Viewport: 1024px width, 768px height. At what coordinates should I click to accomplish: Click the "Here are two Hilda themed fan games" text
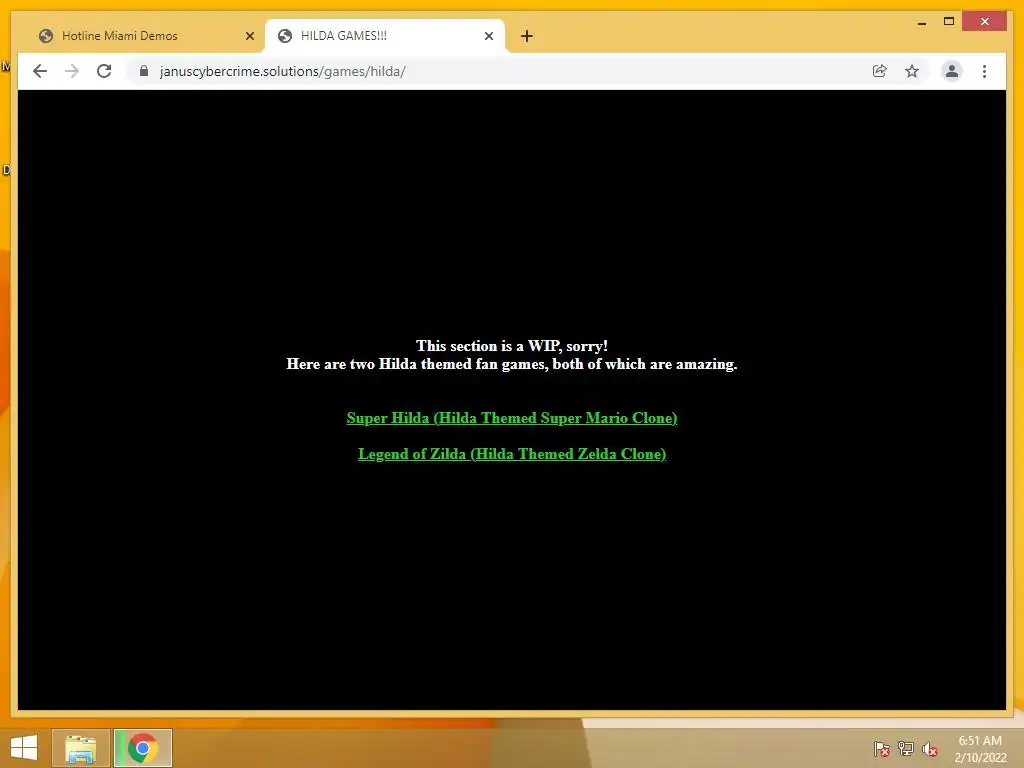(417, 364)
